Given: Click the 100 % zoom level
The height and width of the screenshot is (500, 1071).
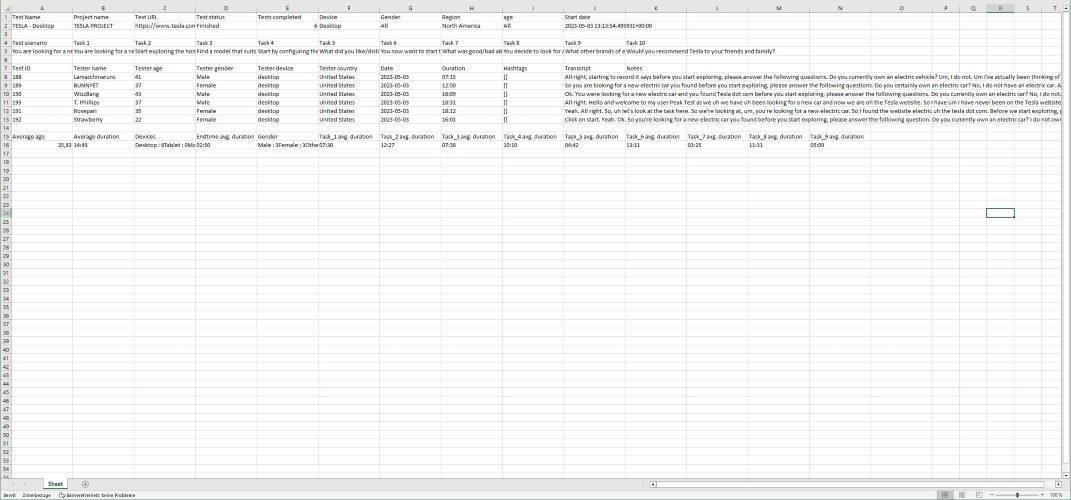Looking at the screenshot, I should tap(1056, 495).
